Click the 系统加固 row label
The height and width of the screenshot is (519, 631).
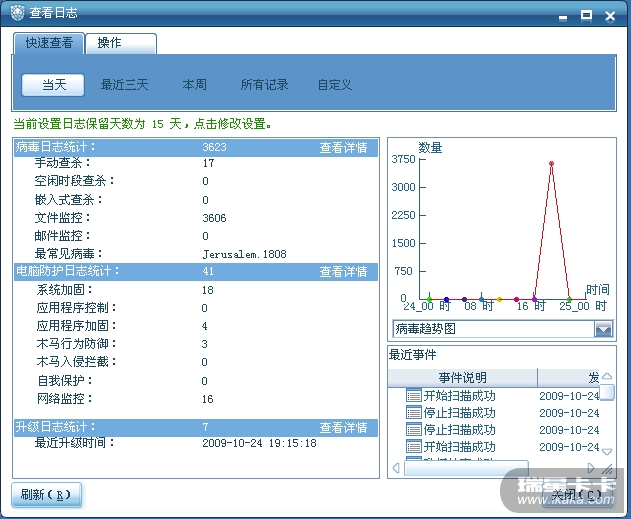tap(64, 290)
